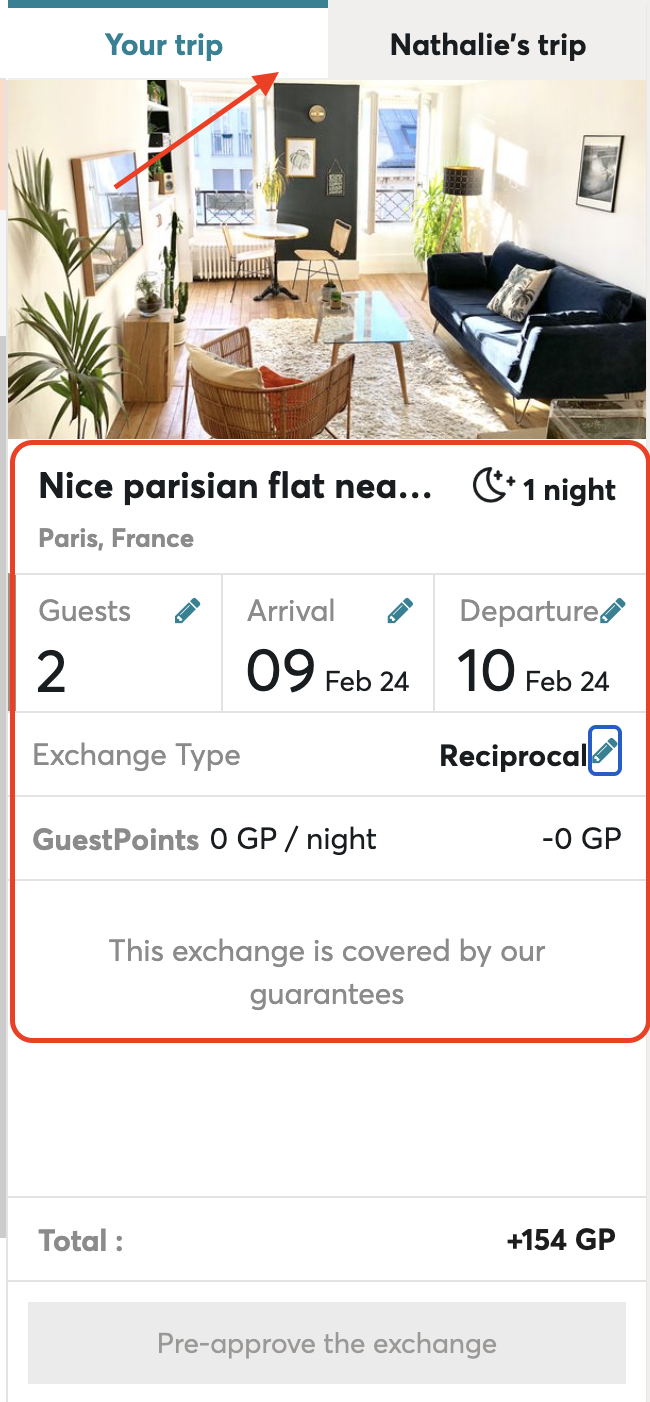Click the Arrival date pencil icon
The height and width of the screenshot is (1402, 650).
[400, 611]
